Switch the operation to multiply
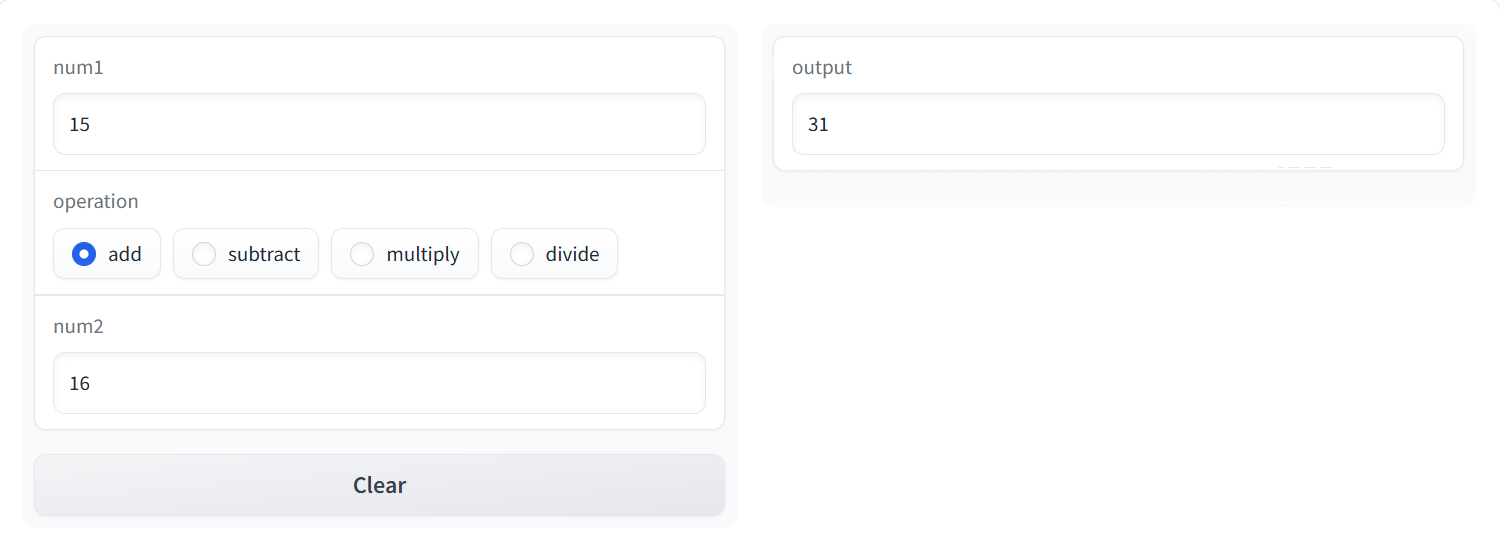1500x543 pixels. coord(405,254)
